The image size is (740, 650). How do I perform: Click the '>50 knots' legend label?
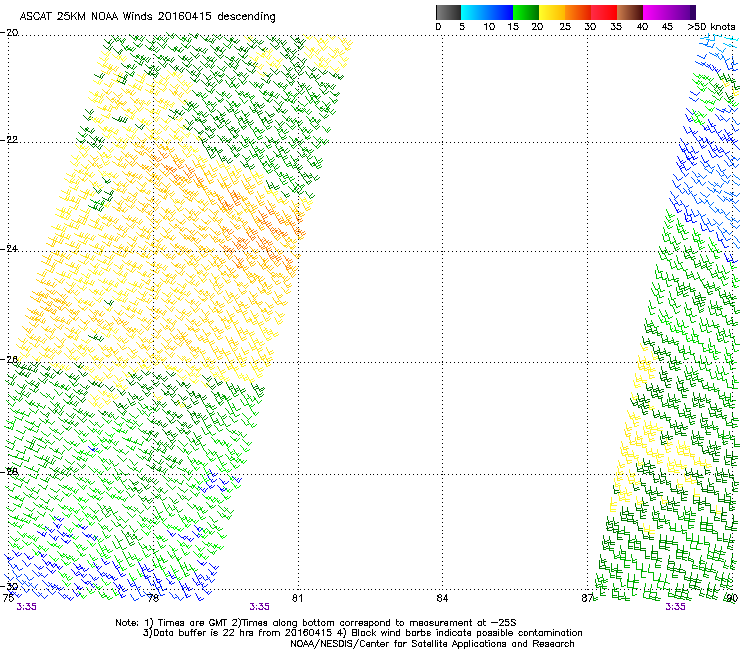point(711,27)
